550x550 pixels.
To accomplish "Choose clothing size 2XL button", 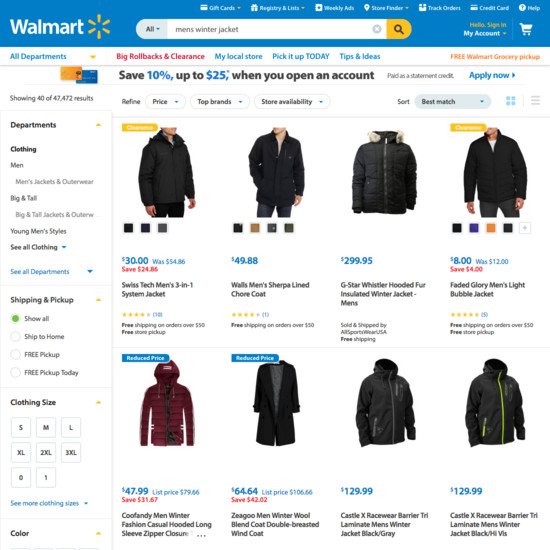I will (46, 452).
